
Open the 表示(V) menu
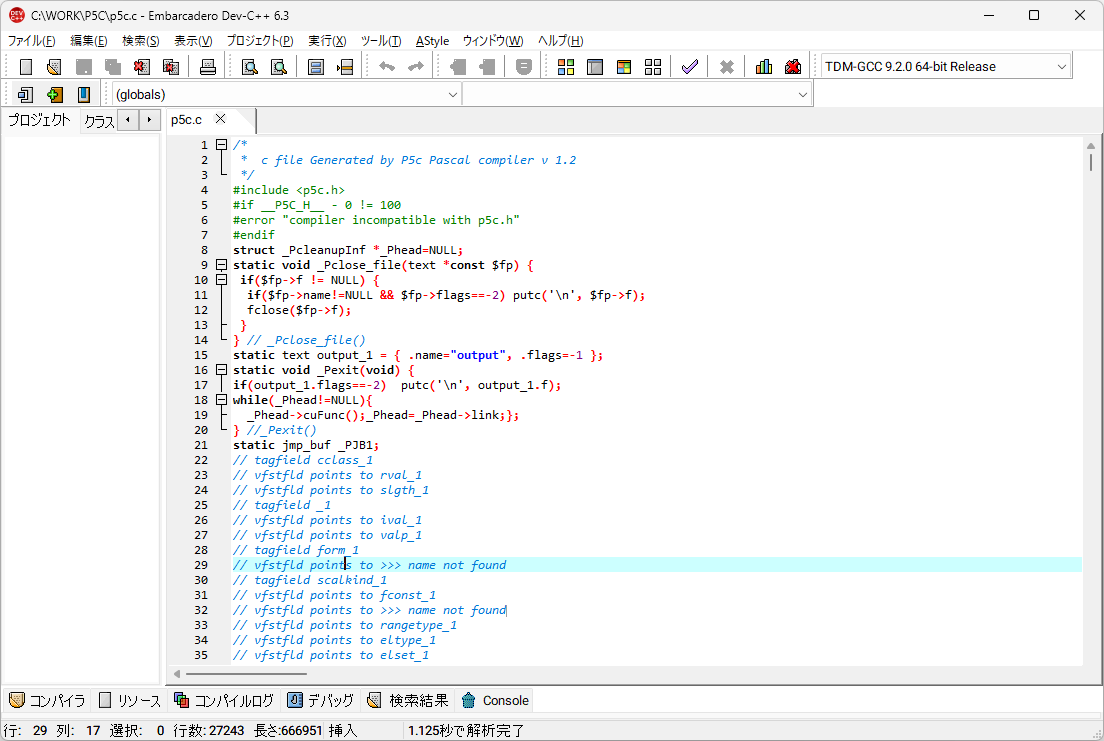pyautogui.click(x=193, y=41)
